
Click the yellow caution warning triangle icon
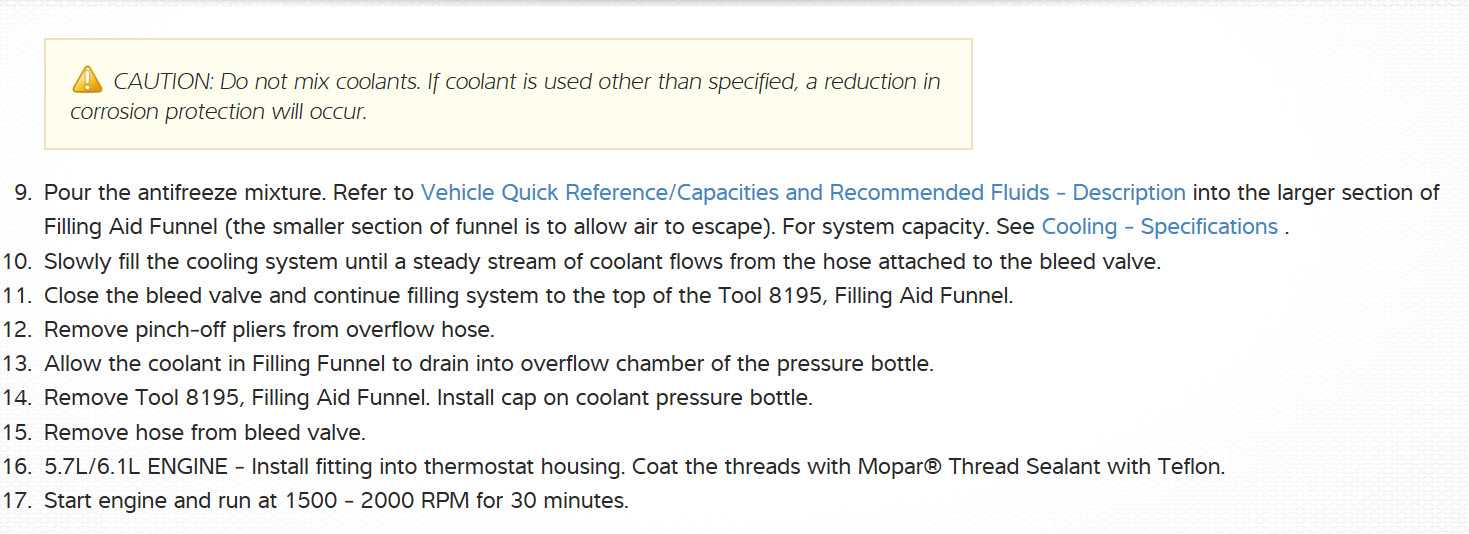(88, 79)
